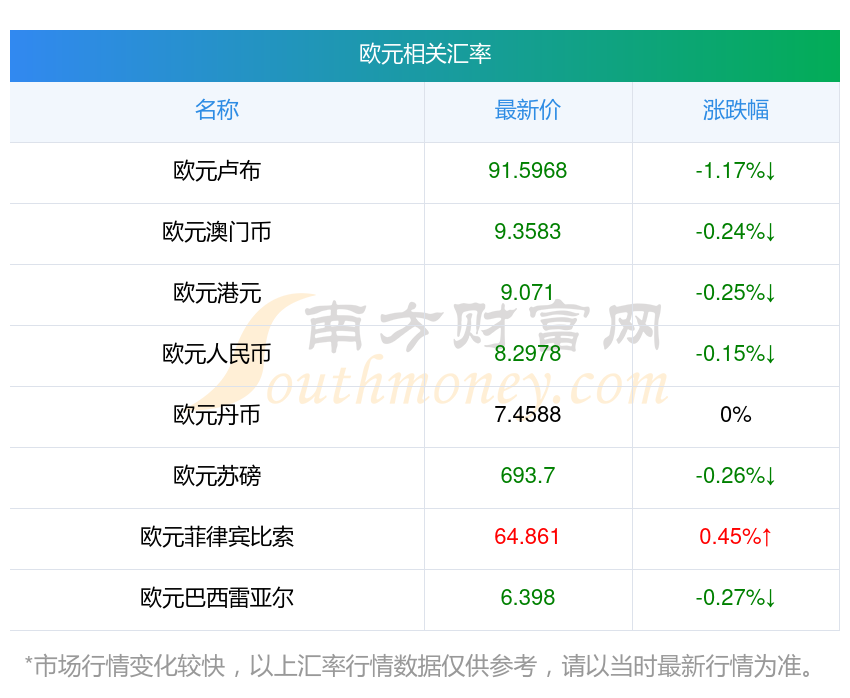Click the 欧元丹币 row name
This screenshot has width=850, height=698.
217,415
